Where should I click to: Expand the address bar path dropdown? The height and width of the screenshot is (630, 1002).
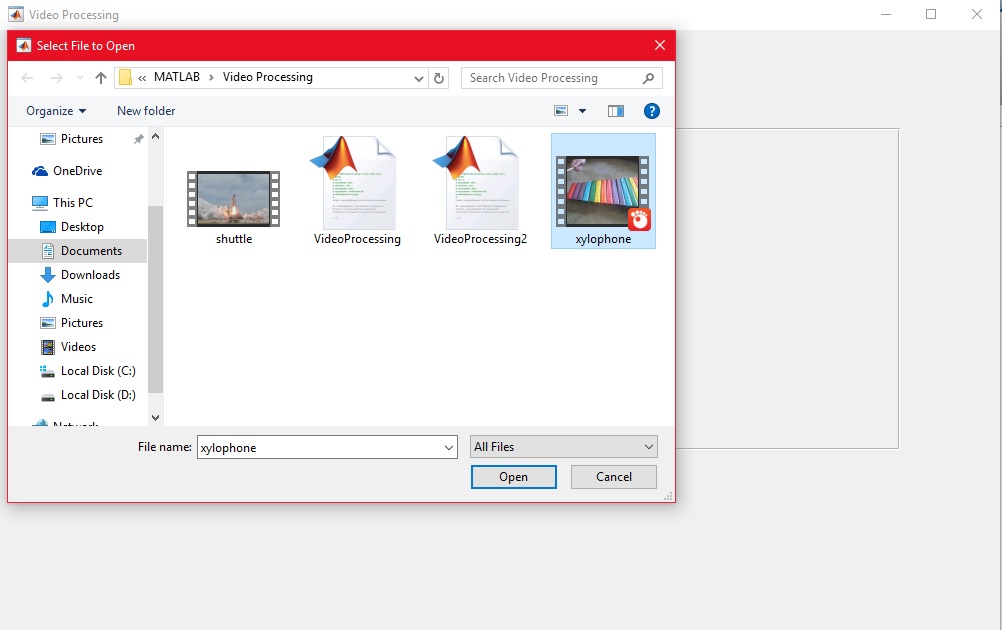click(419, 78)
